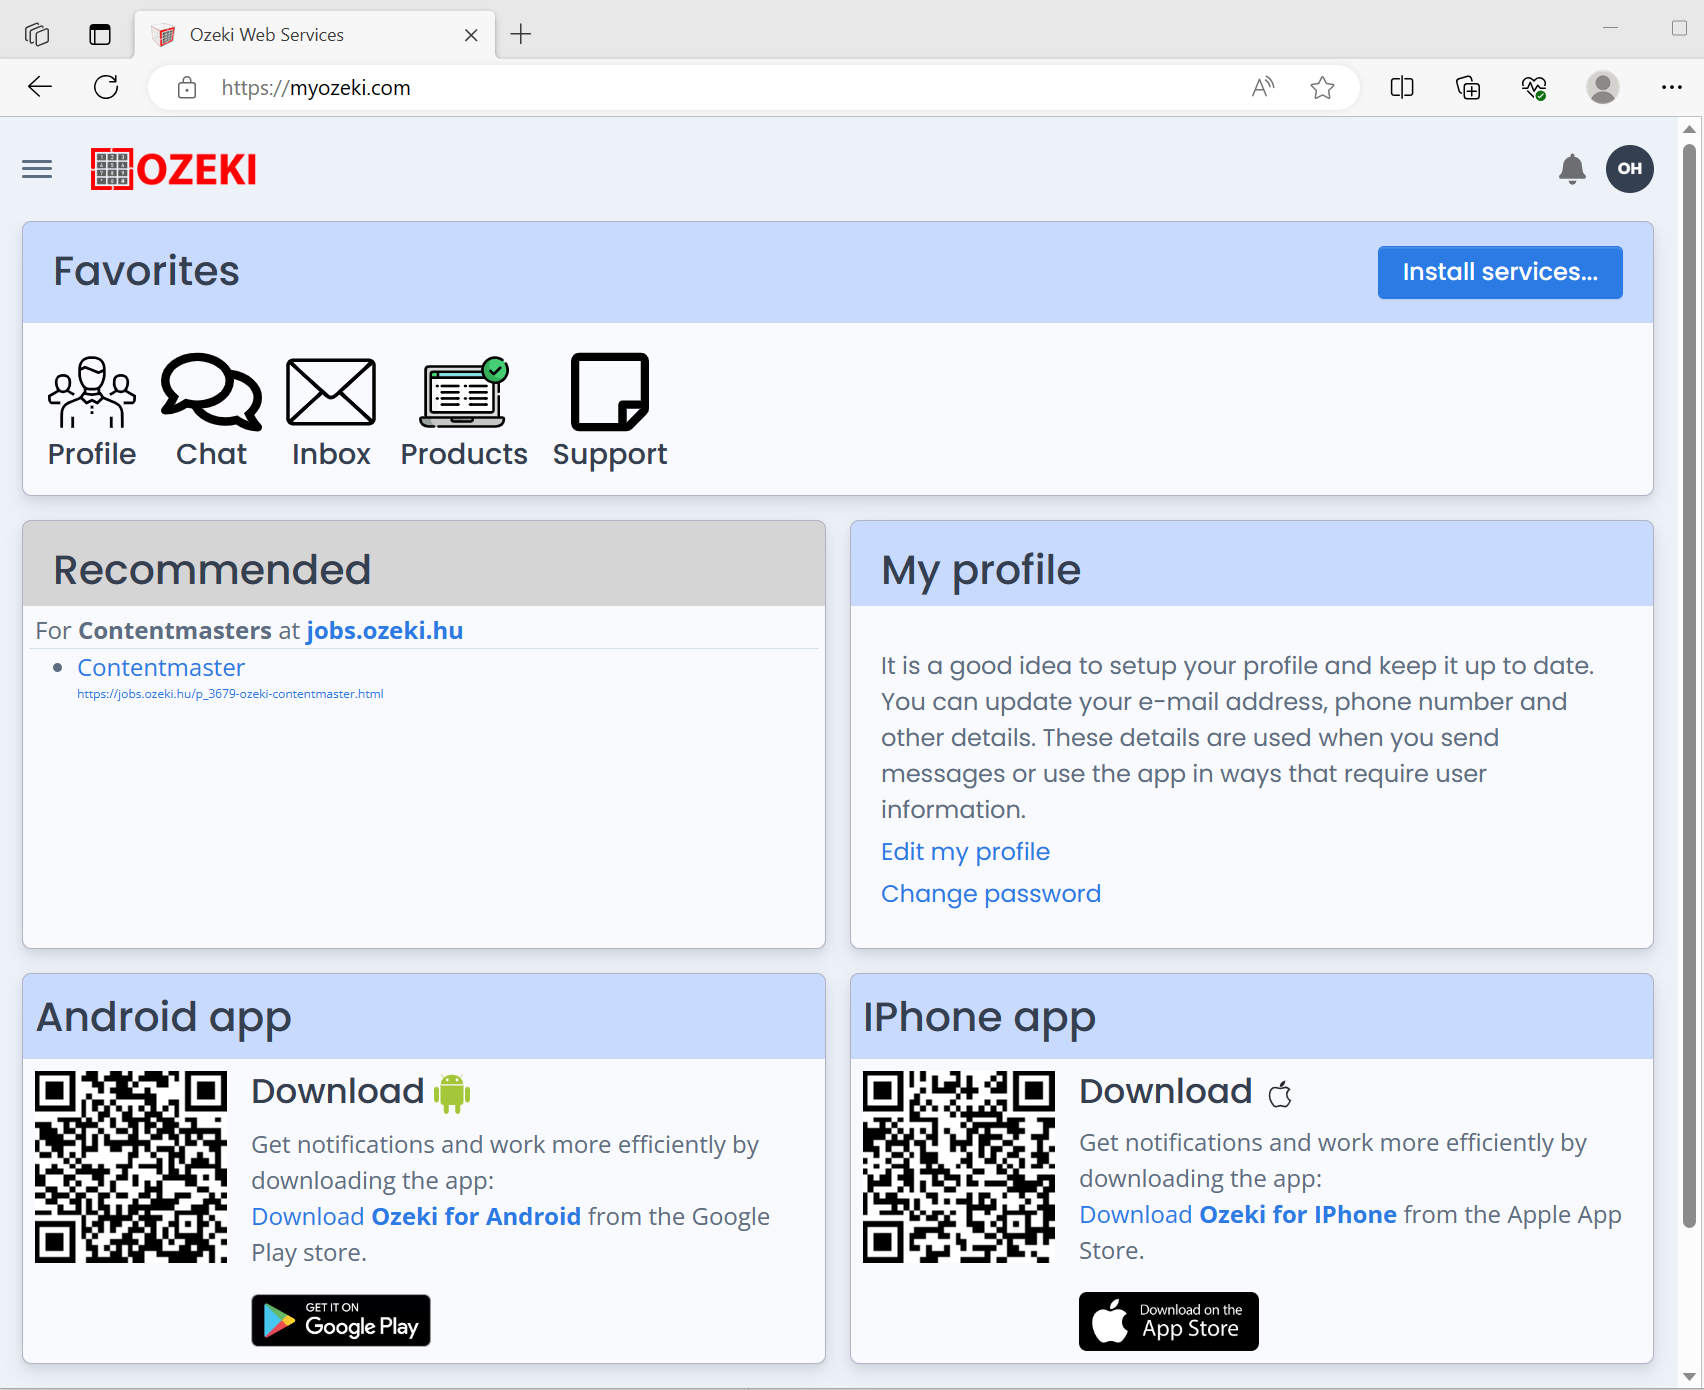Image resolution: width=1704 pixels, height=1390 pixels.
Task: Click the scrollbar down arrow
Action: click(1689, 1378)
